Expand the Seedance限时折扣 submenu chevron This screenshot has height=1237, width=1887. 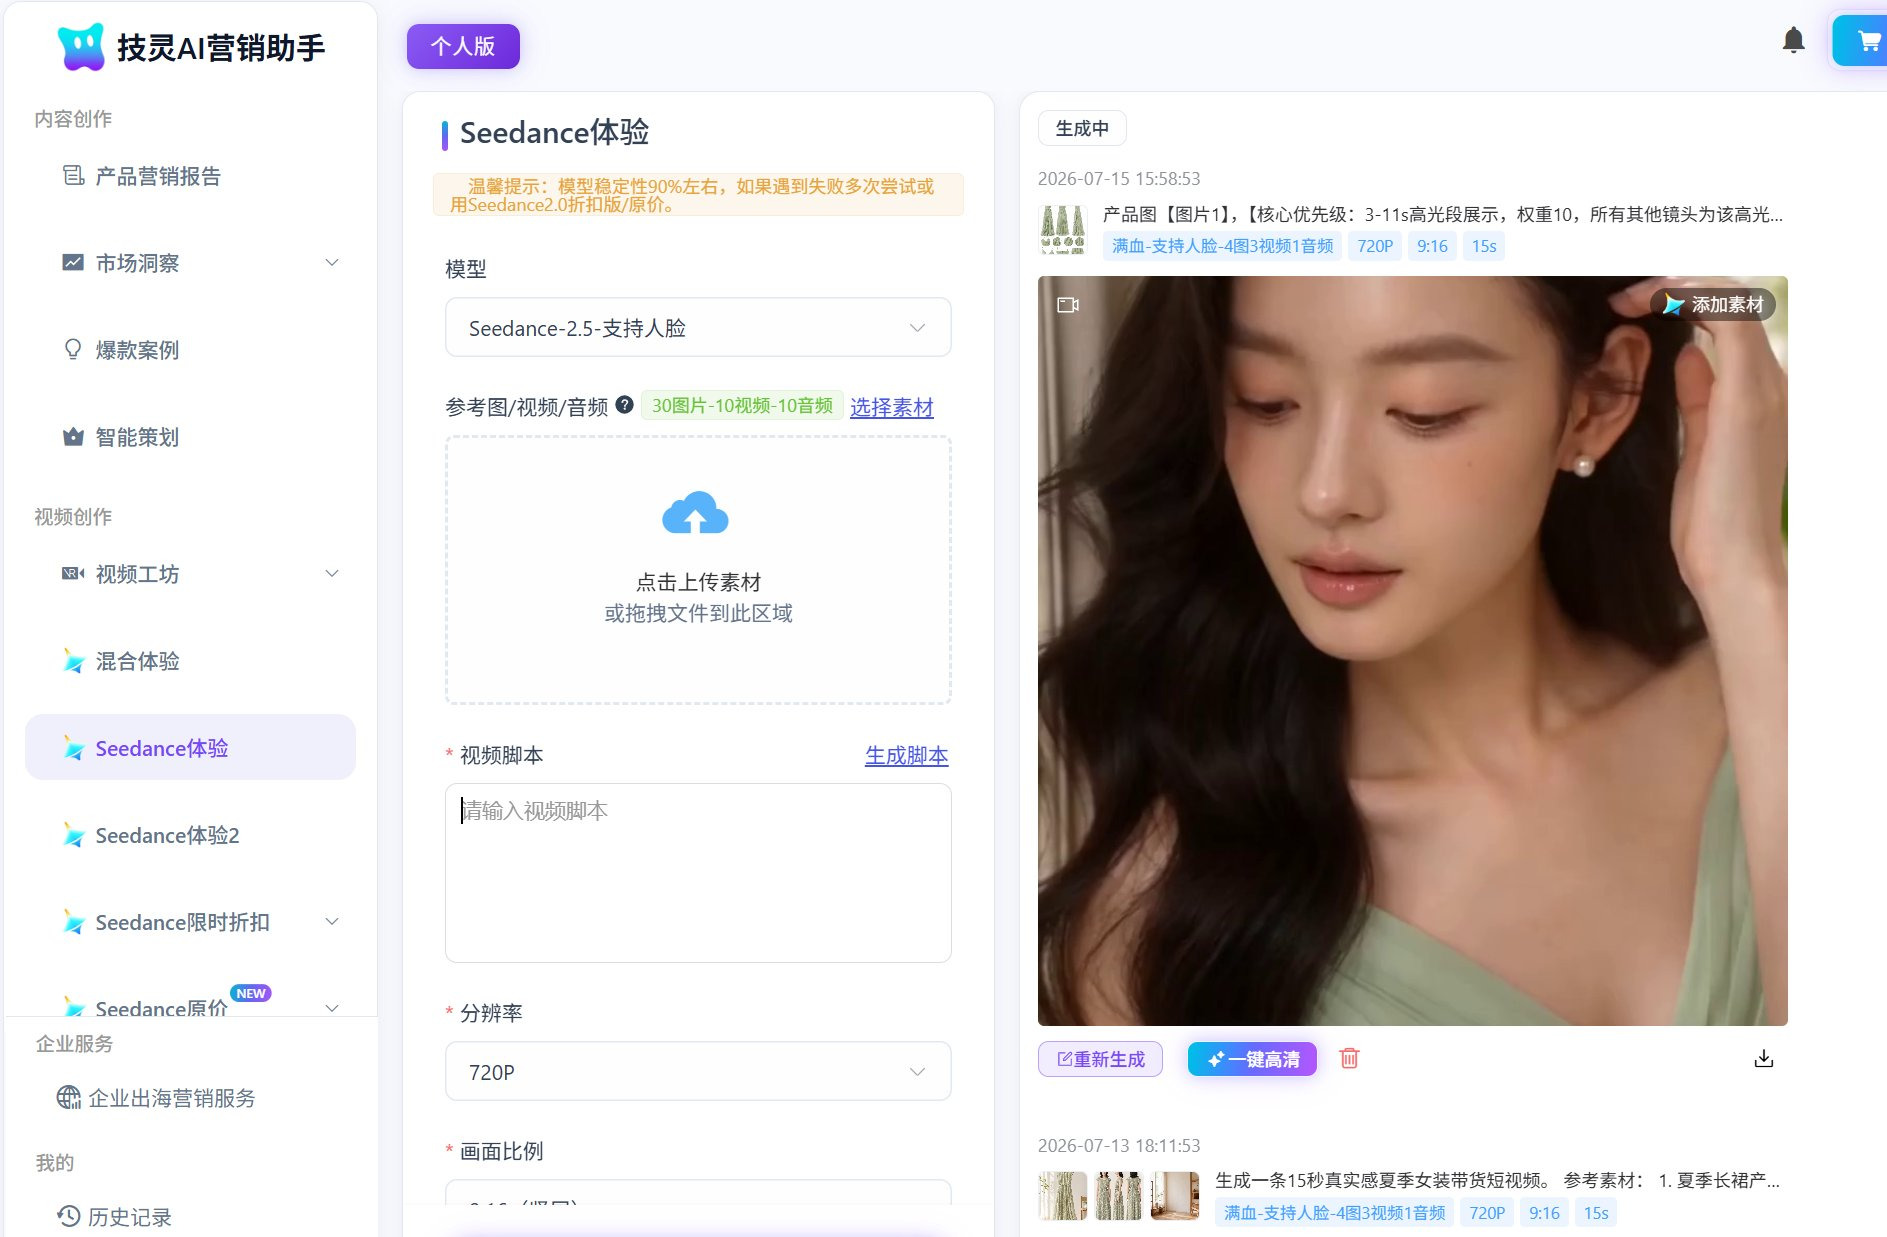point(332,922)
